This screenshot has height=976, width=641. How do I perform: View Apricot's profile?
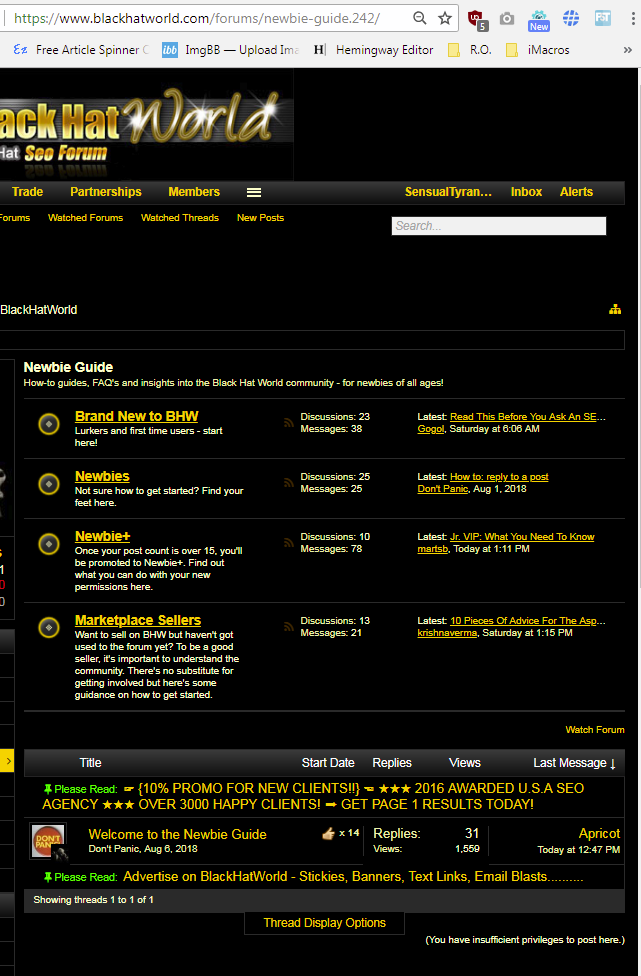[599, 833]
